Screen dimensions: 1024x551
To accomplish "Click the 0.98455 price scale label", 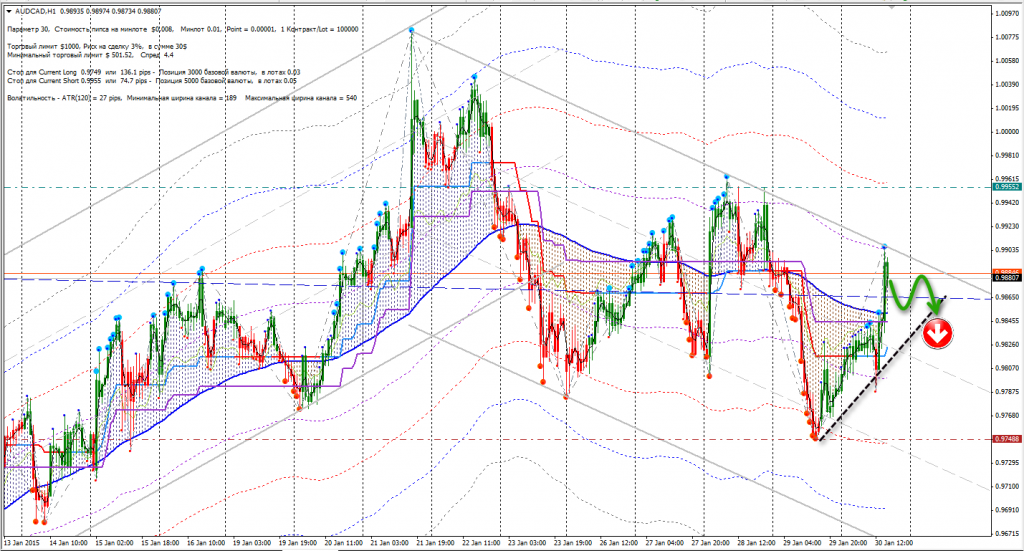I will [x=1006, y=321].
